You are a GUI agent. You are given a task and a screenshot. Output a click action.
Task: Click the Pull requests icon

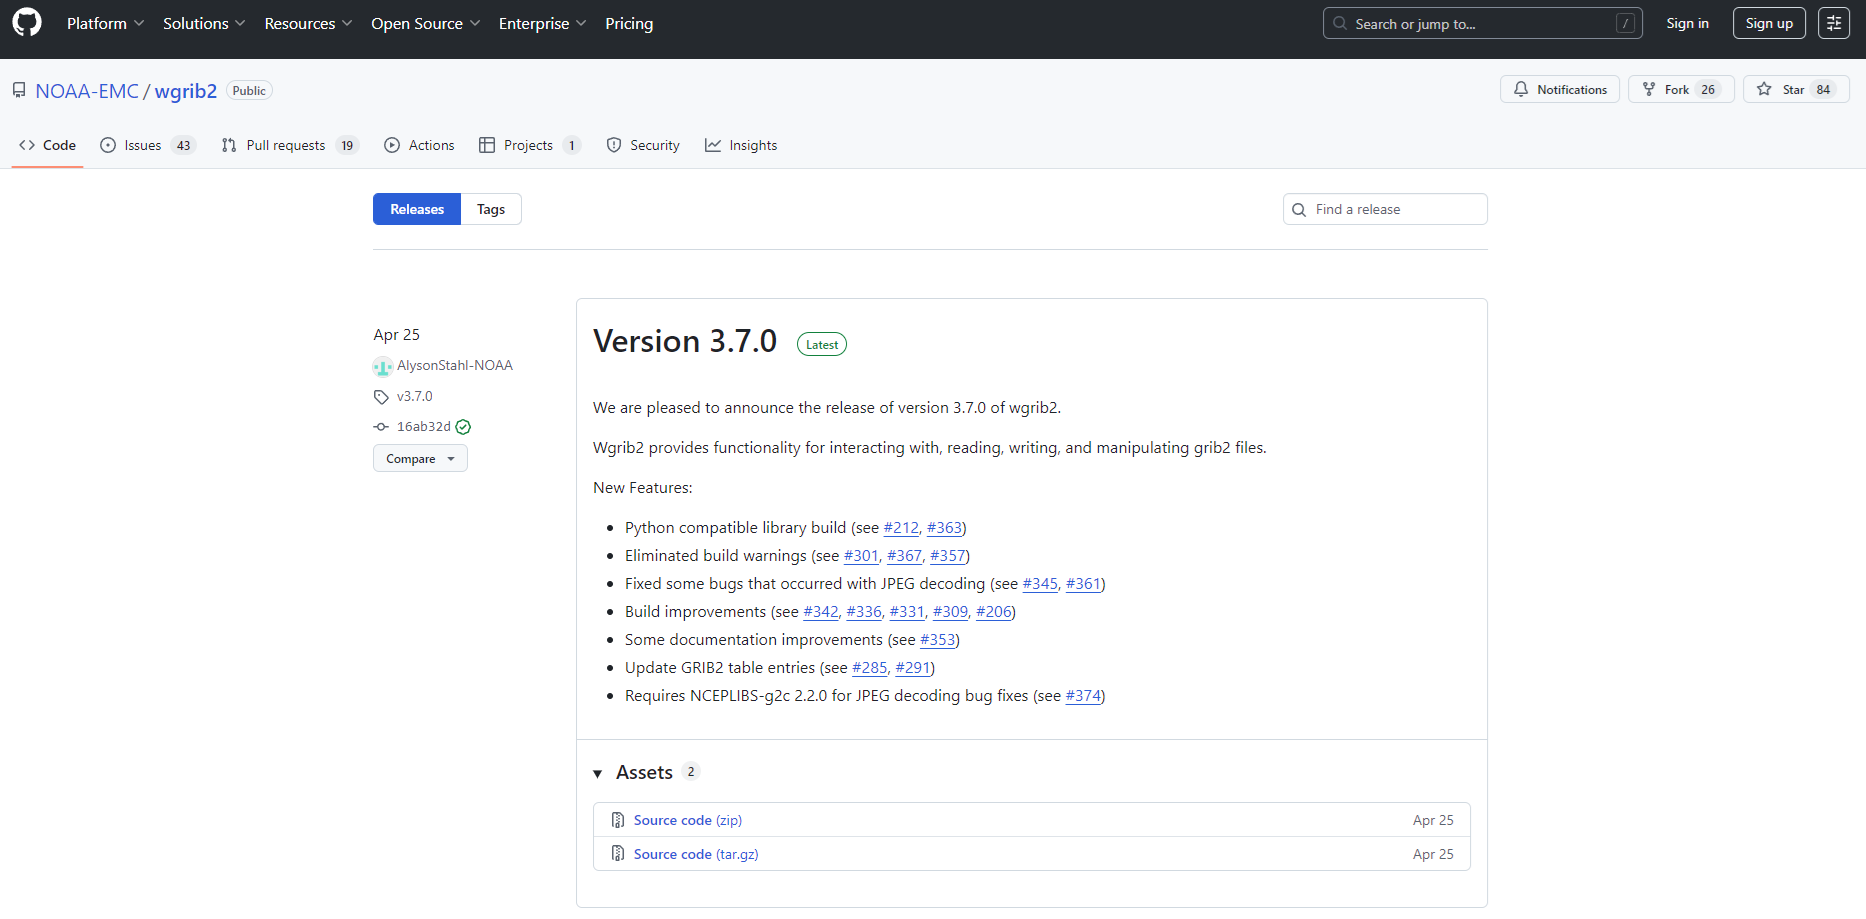(229, 145)
